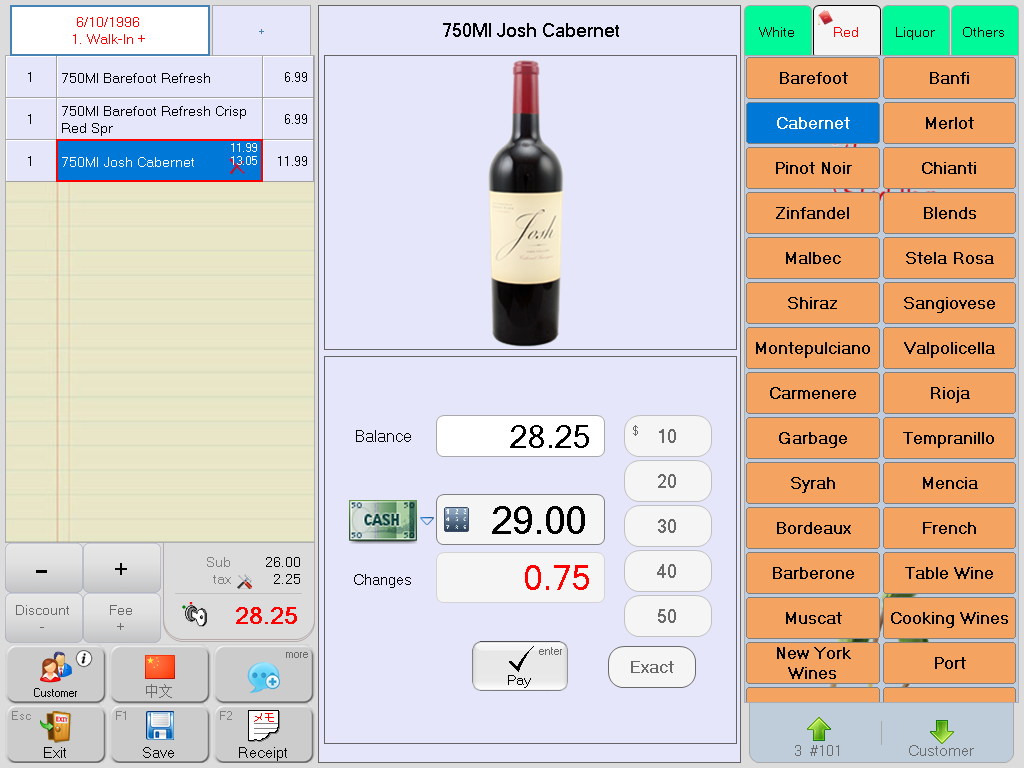Click the Discount button
Image resolution: width=1024 pixels, height=768 pixels.
pyautogui.click(x=43, y=617)
